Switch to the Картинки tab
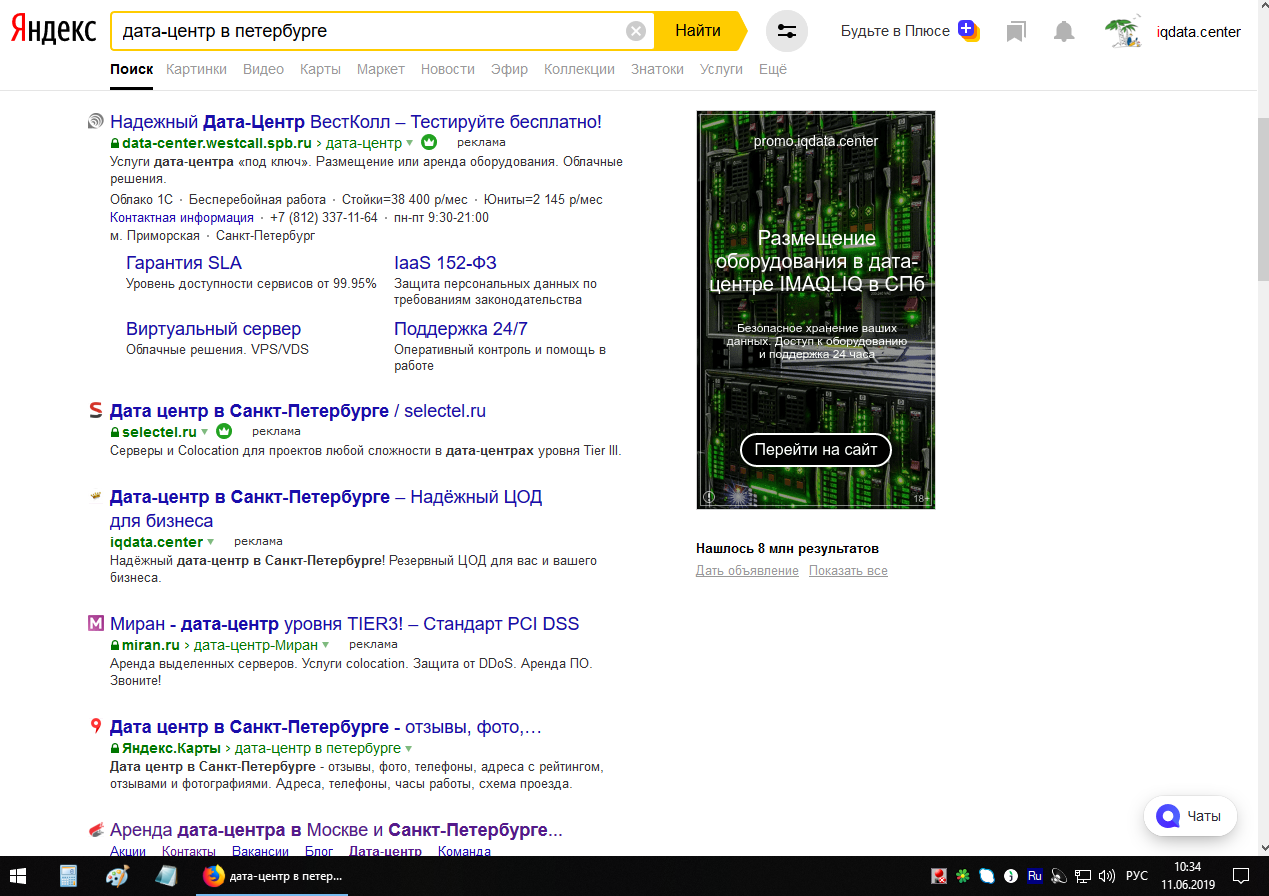The height and width of the screenshot is (896, 1269). [x=197, y=69]
